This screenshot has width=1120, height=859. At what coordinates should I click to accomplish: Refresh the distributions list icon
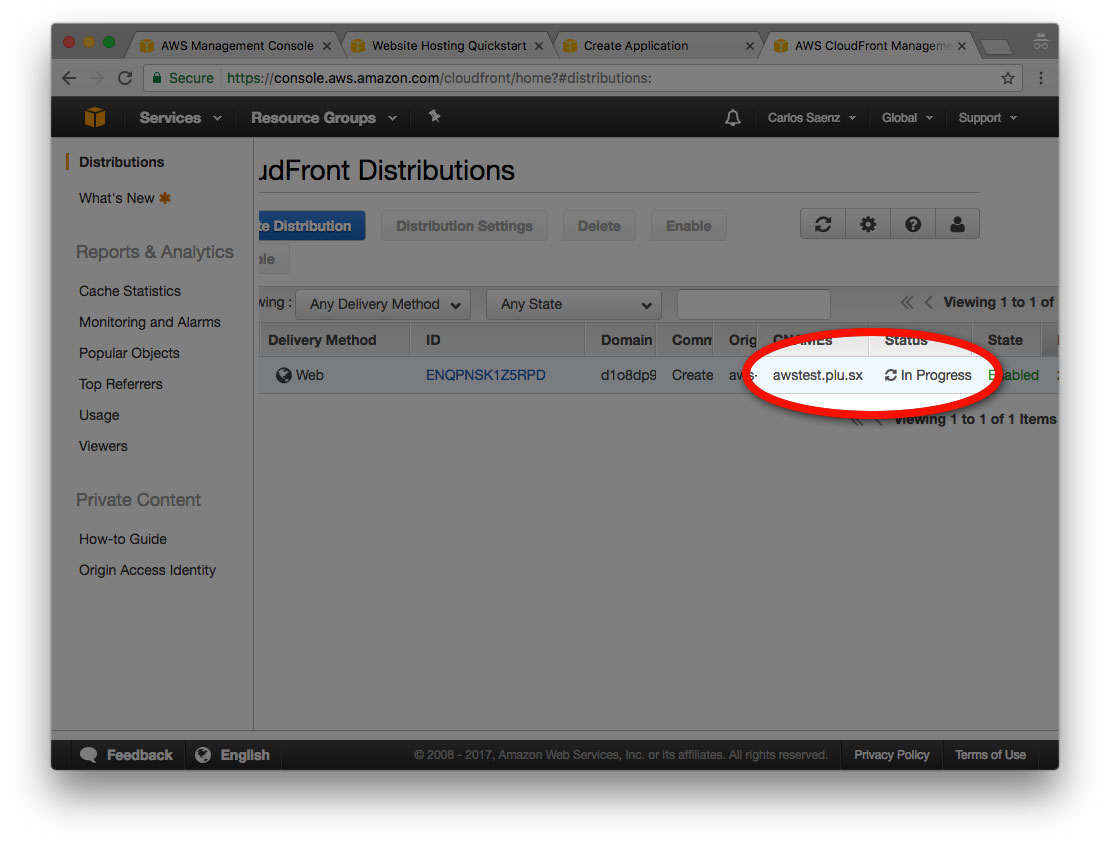click(823, 225)
